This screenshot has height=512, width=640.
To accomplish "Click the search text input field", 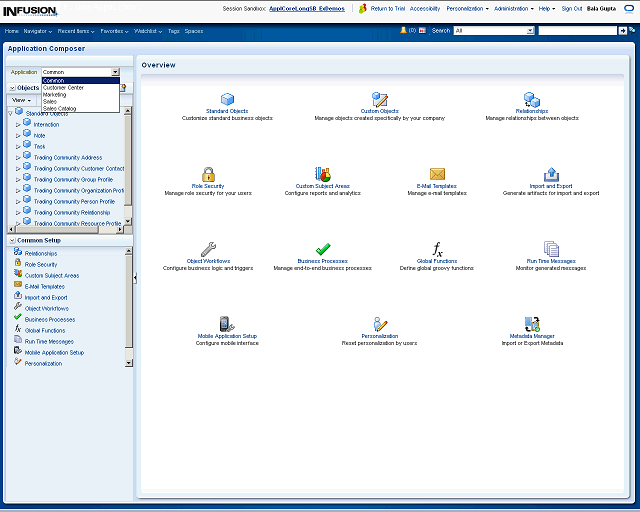I will coord(577,31).
